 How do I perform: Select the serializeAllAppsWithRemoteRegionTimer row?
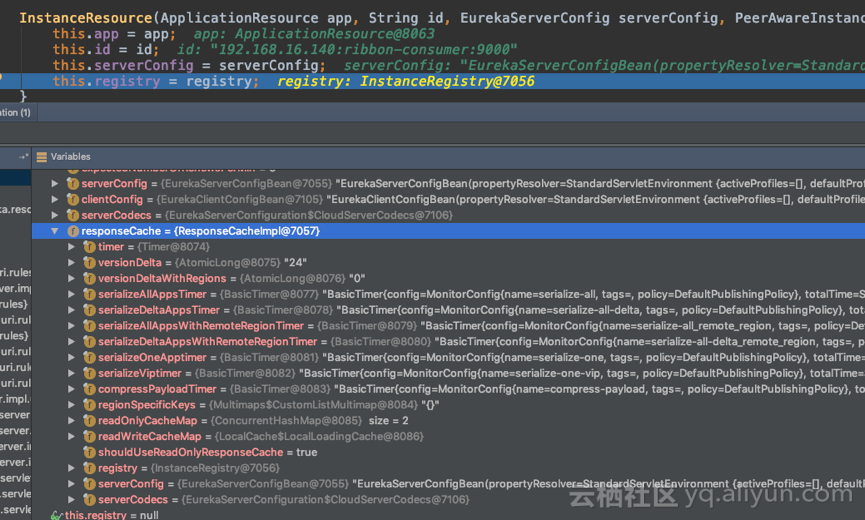[x=448, y=326]
